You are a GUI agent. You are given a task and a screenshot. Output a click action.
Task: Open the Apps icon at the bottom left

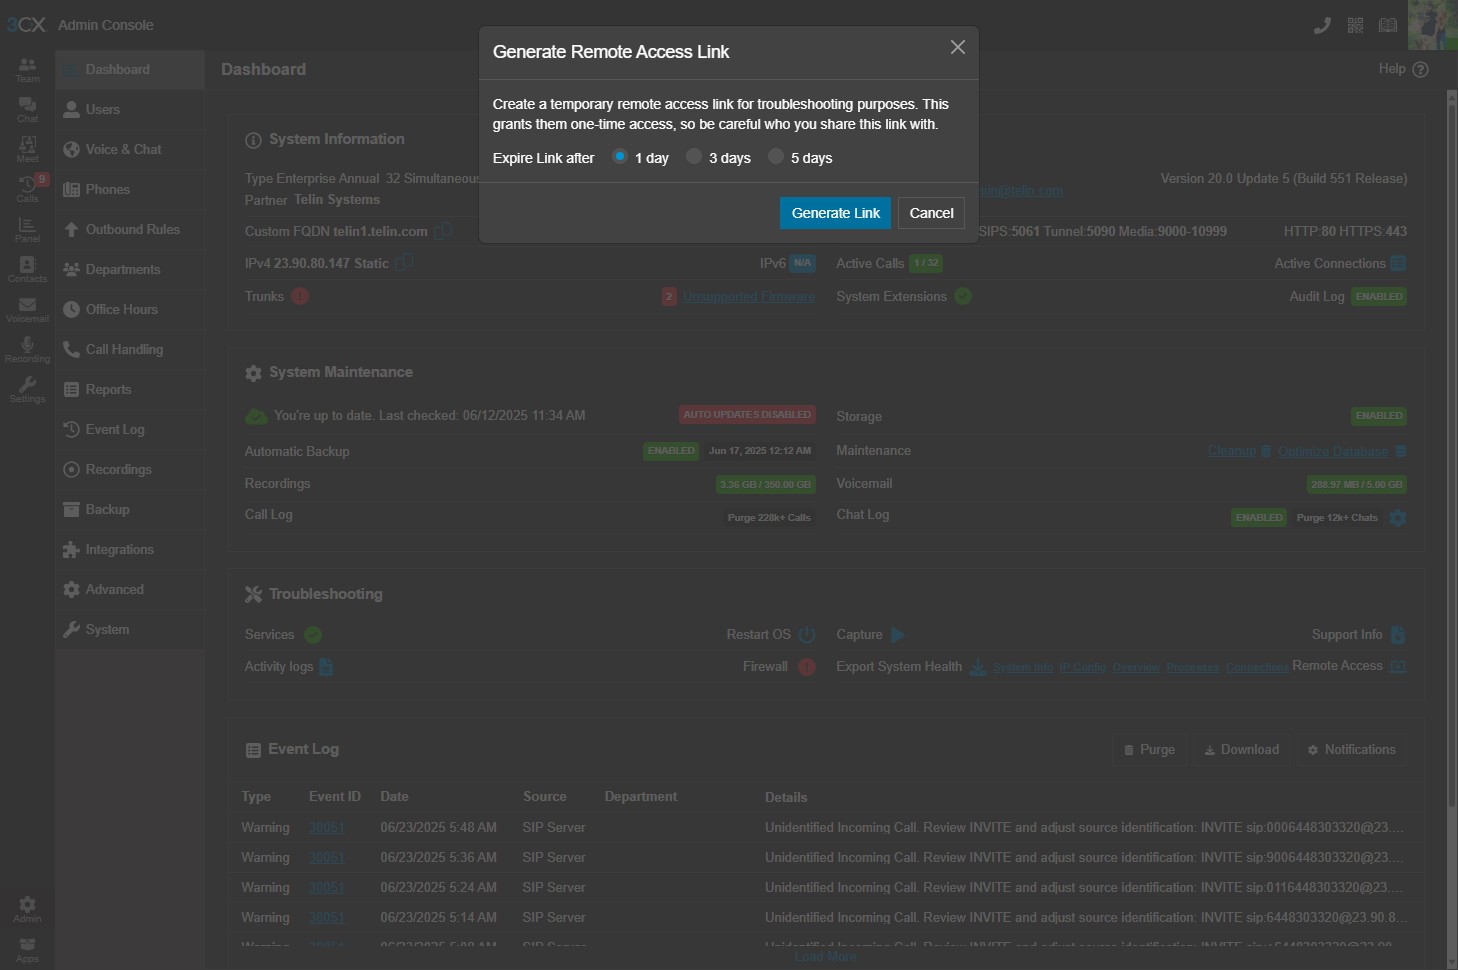[27, 949]
